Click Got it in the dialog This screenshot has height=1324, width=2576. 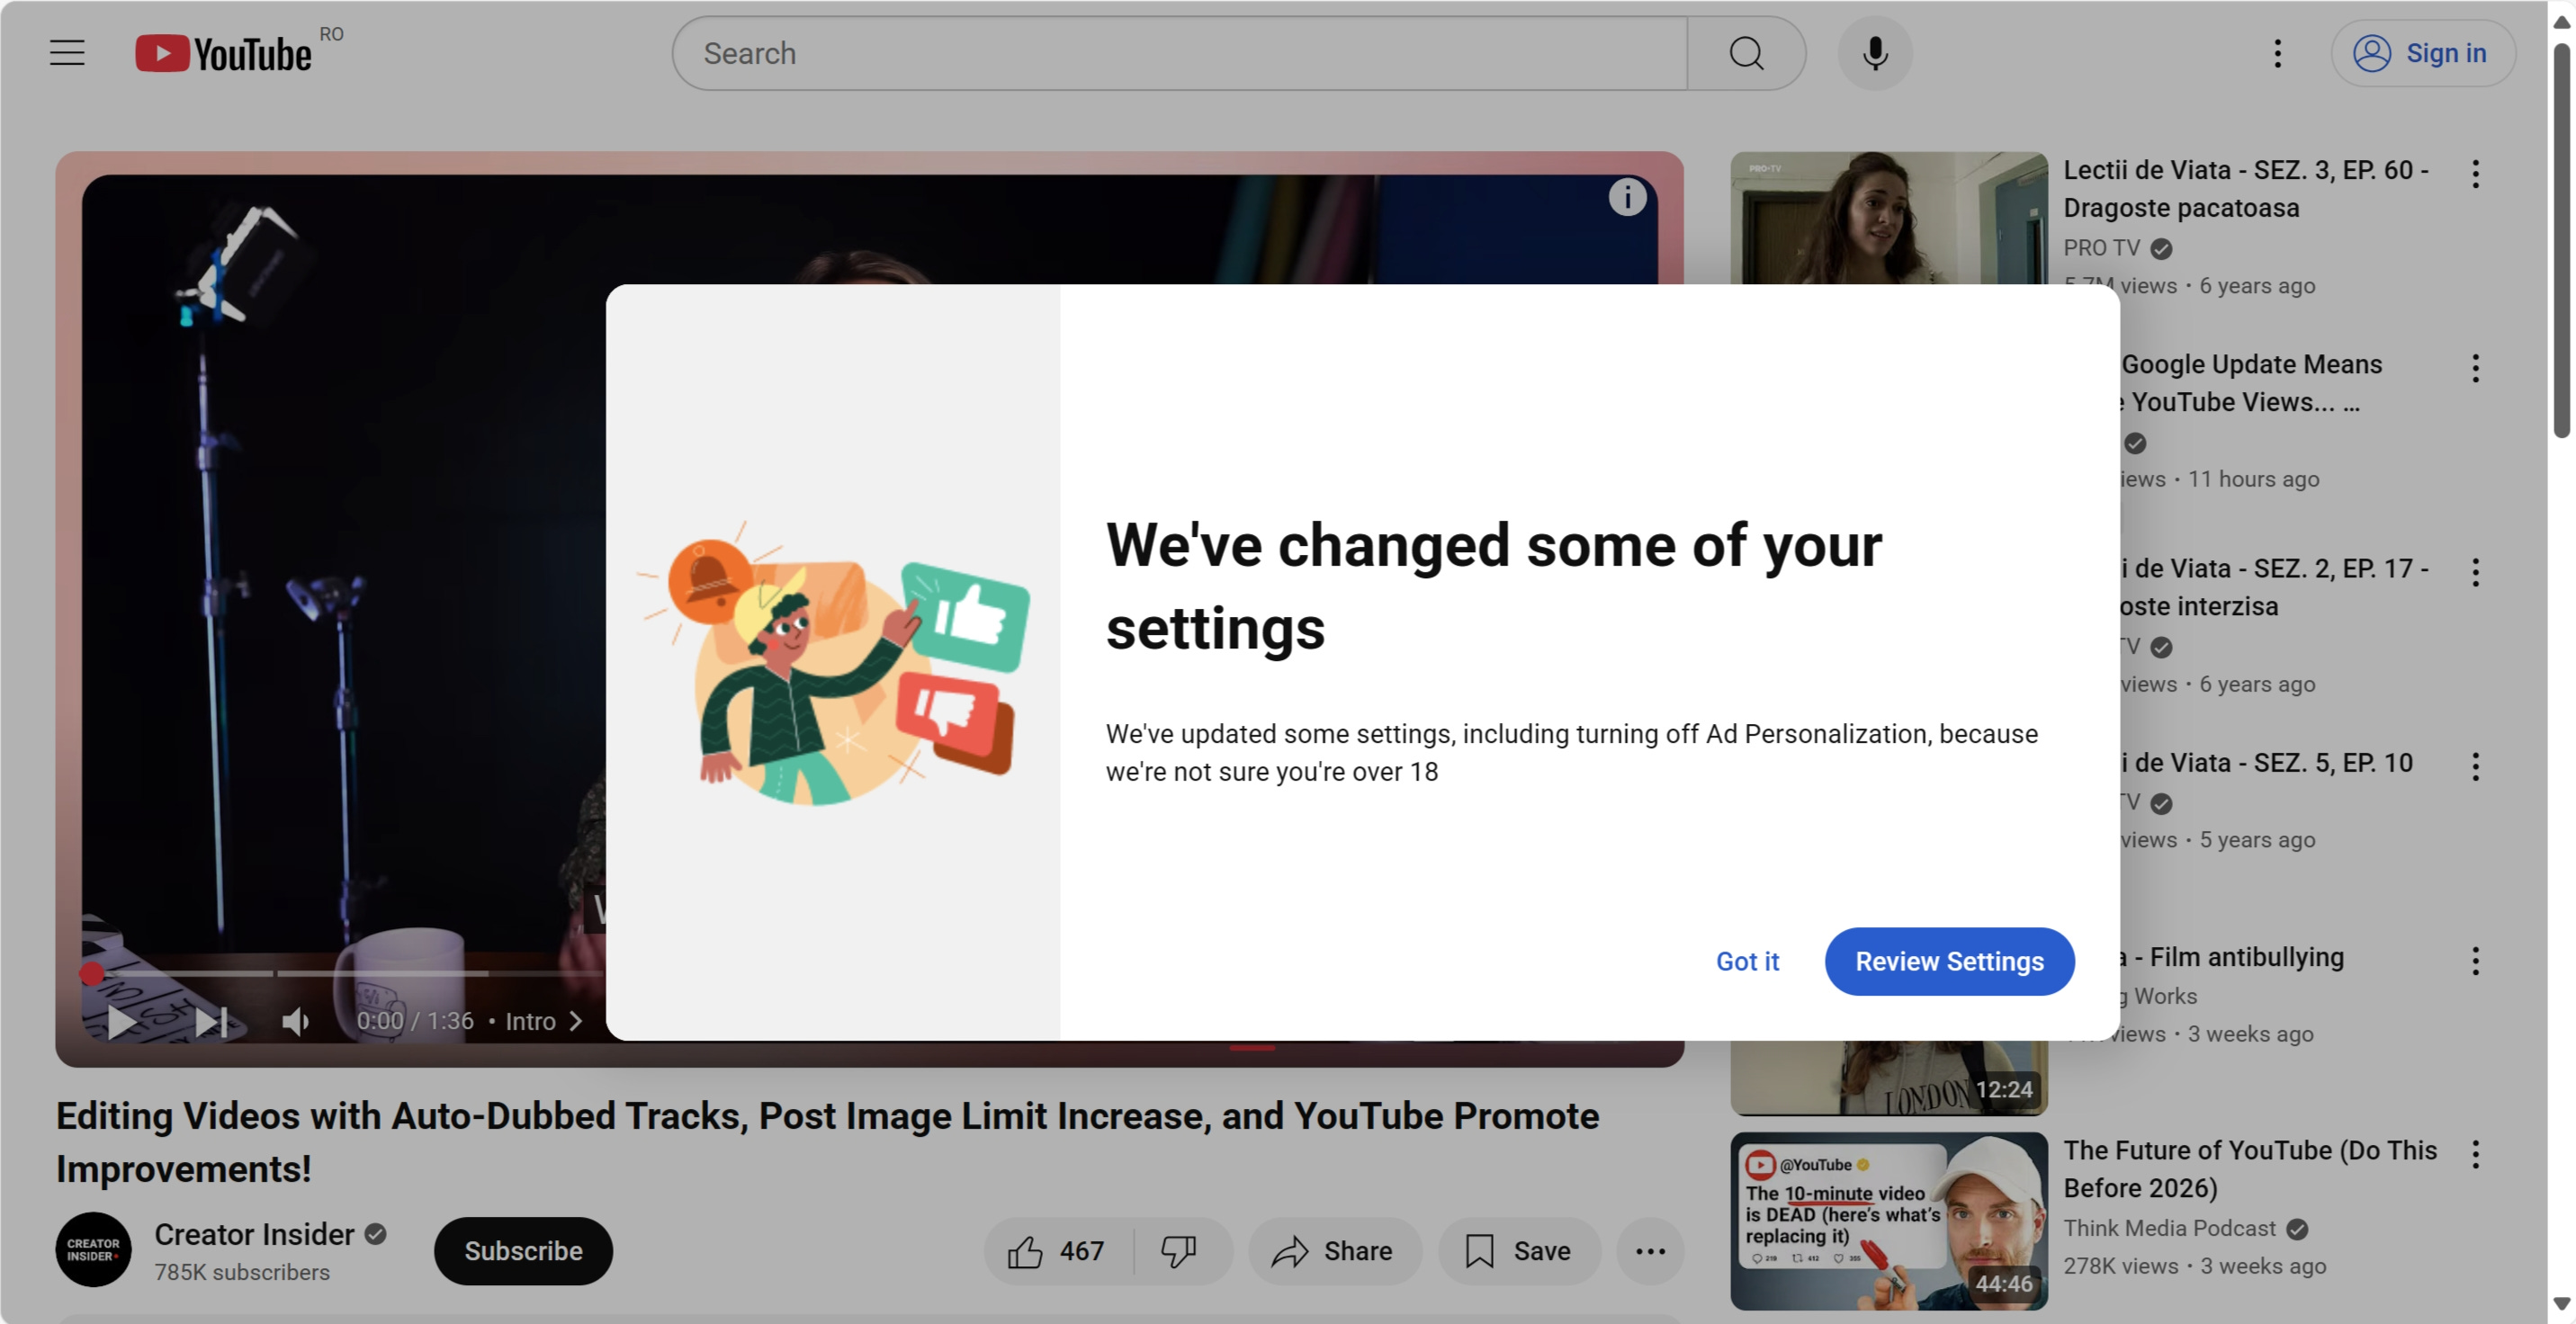pos(1747,961)
